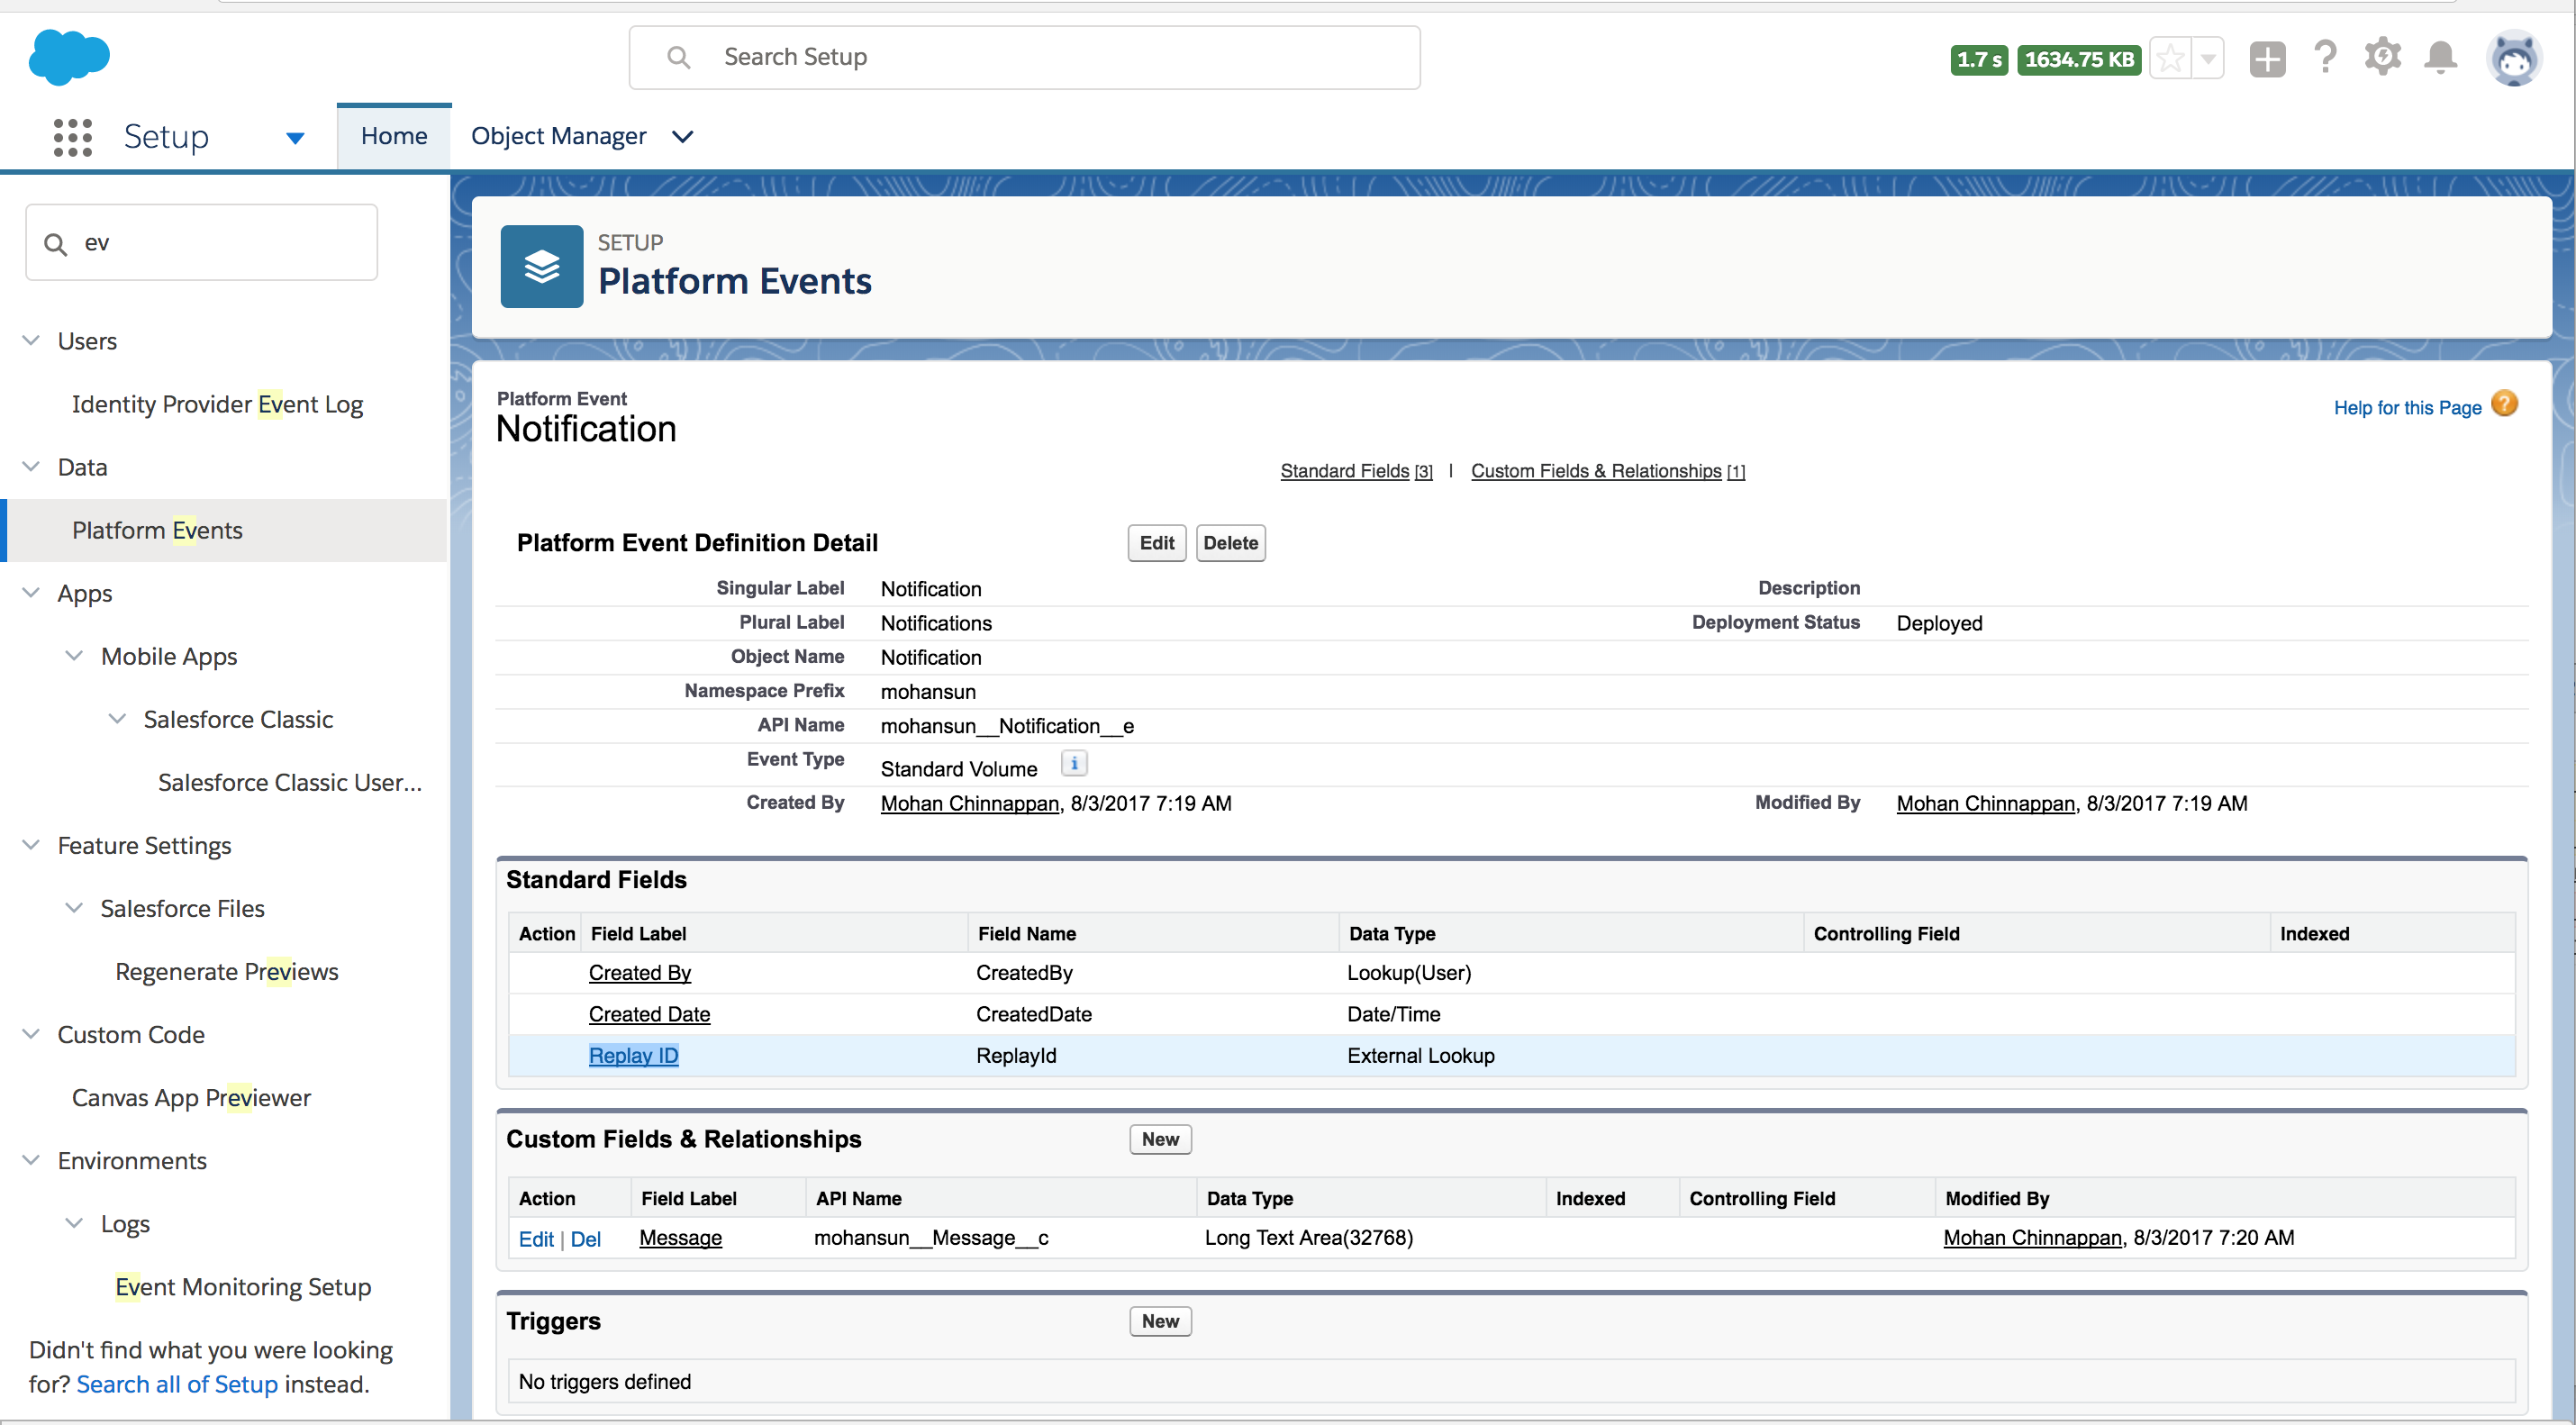This screenshot has height=1425, width=2576.
Task: Click the Quick Find box containing 'ev'
Action: pos(202,243)
